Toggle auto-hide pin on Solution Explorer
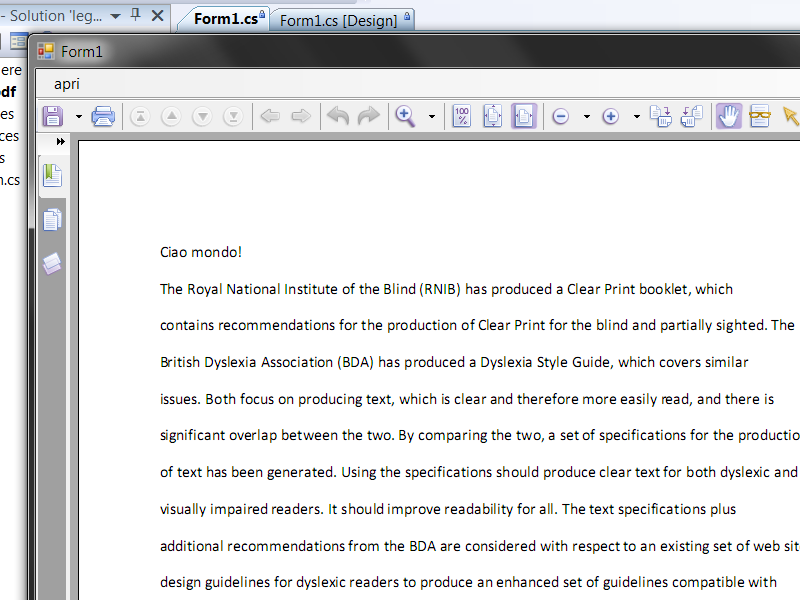 click(136, 15)
